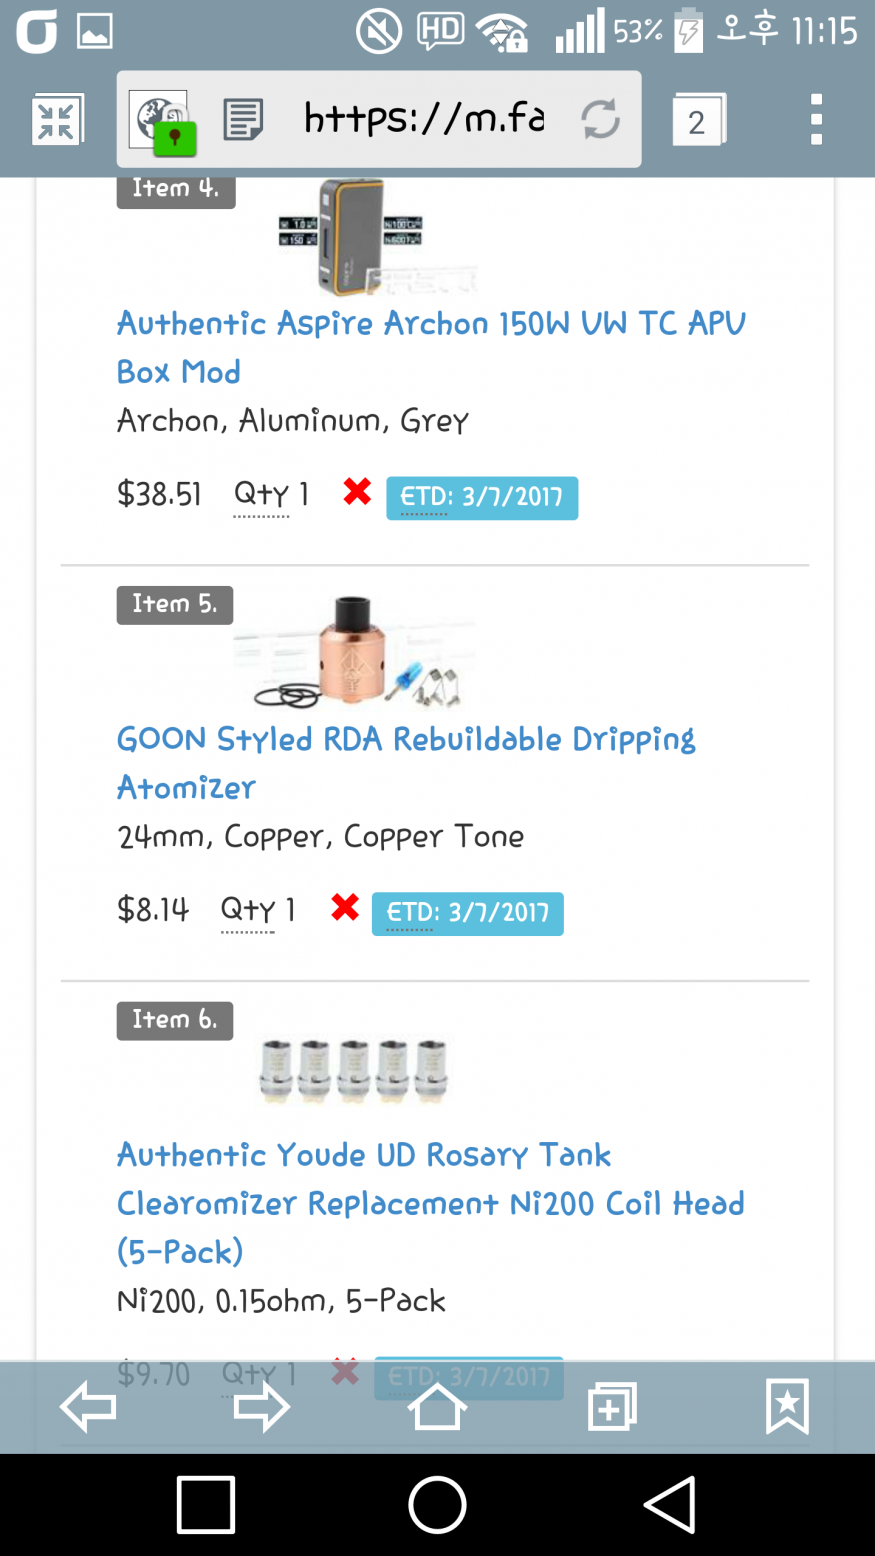Open the three-dot browser menu
Screen dimensions: 875x1556
[x=816, y=120]
